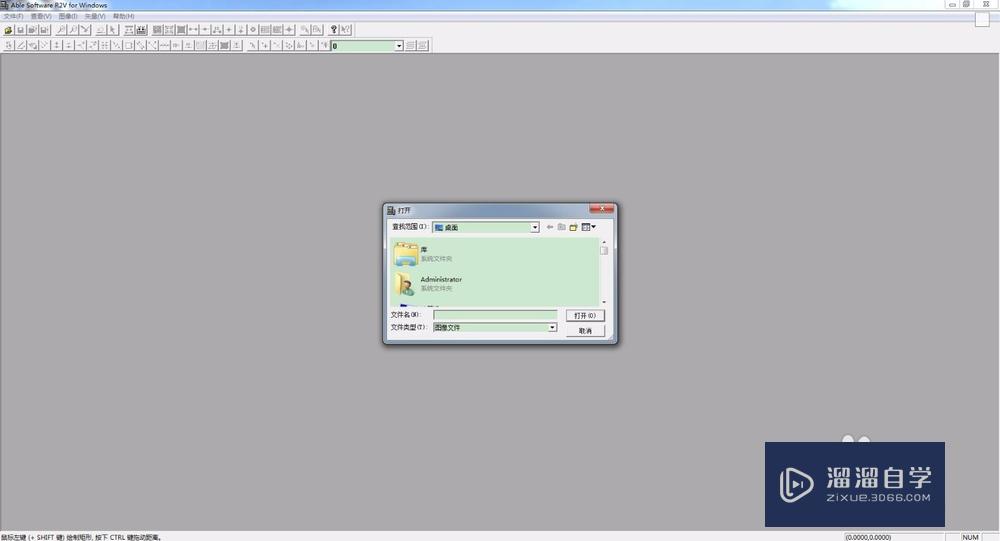Viewport: 1000px width, 541px height.
Task: Click the 取消 cancel button
Action: coord(585,331)
